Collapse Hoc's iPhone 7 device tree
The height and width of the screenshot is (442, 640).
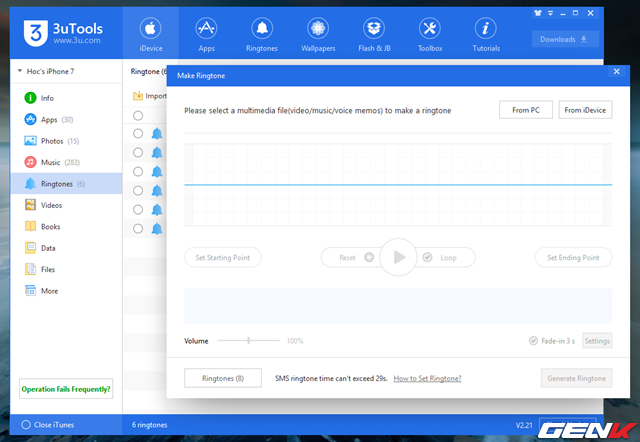coord(20,71)
